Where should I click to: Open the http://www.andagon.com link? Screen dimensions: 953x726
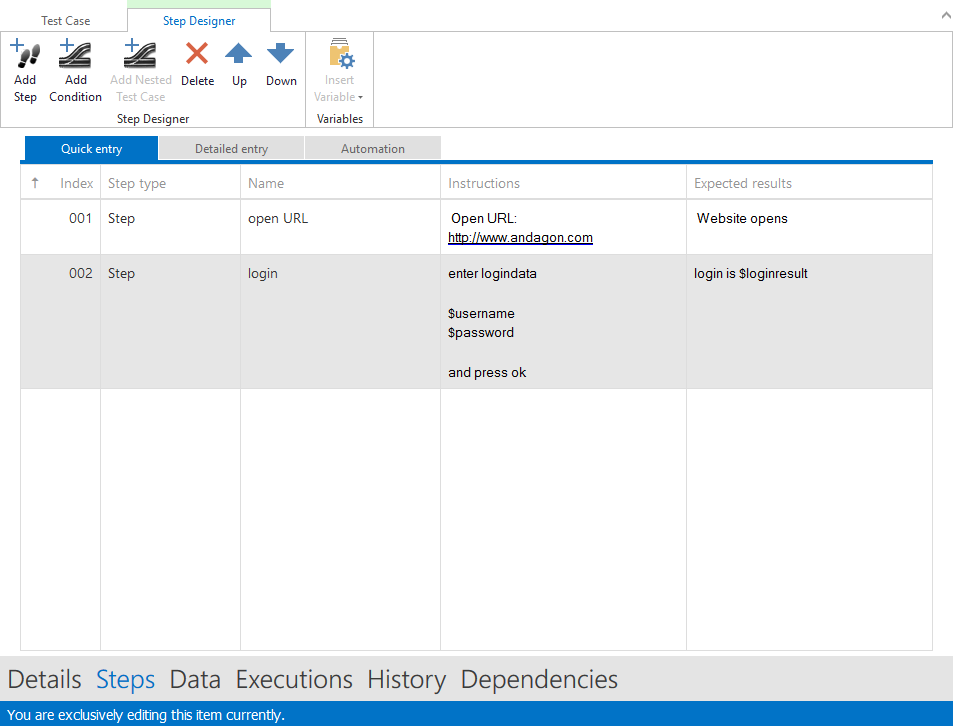click(520, 238)
